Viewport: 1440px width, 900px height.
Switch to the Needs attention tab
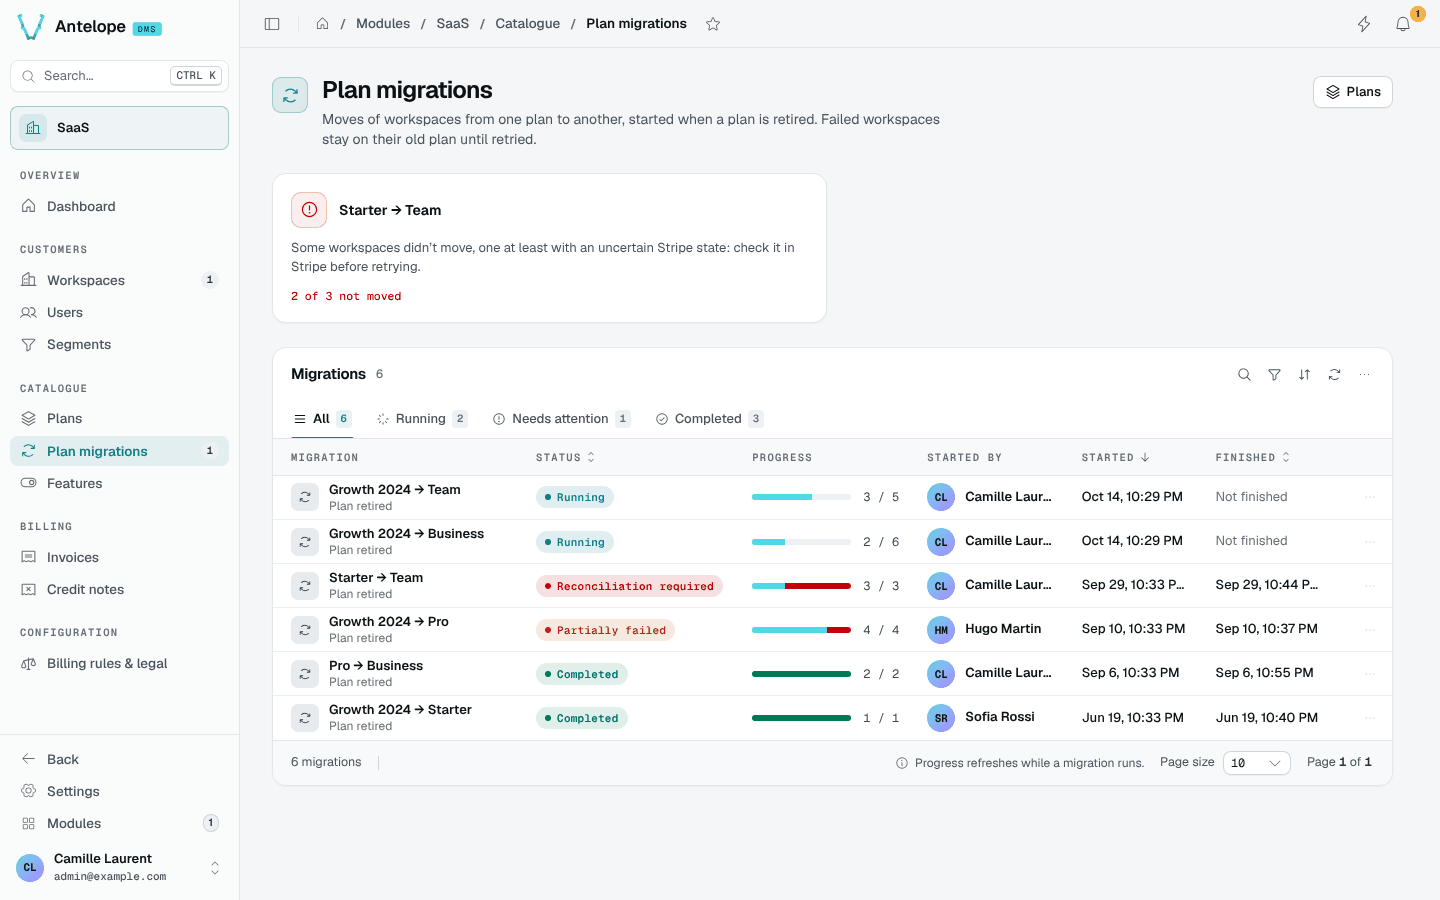561,419
